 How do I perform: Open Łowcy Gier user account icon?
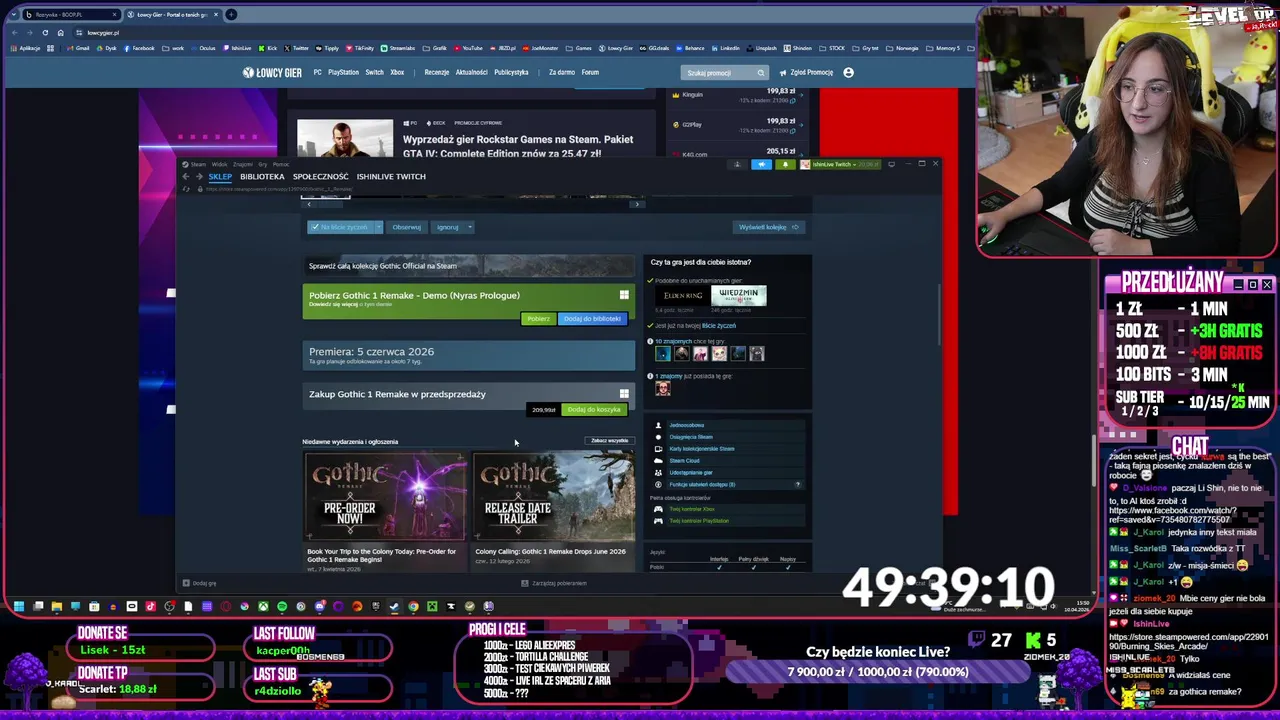[x=848, y=72]
